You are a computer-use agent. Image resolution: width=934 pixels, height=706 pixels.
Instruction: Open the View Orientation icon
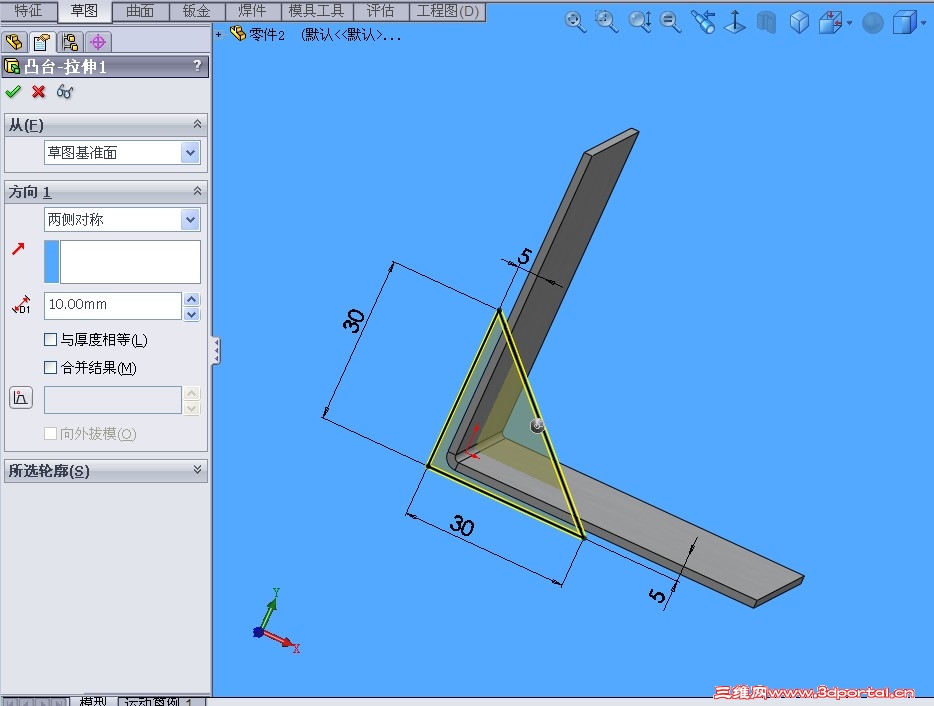click(x=830, y=23)
